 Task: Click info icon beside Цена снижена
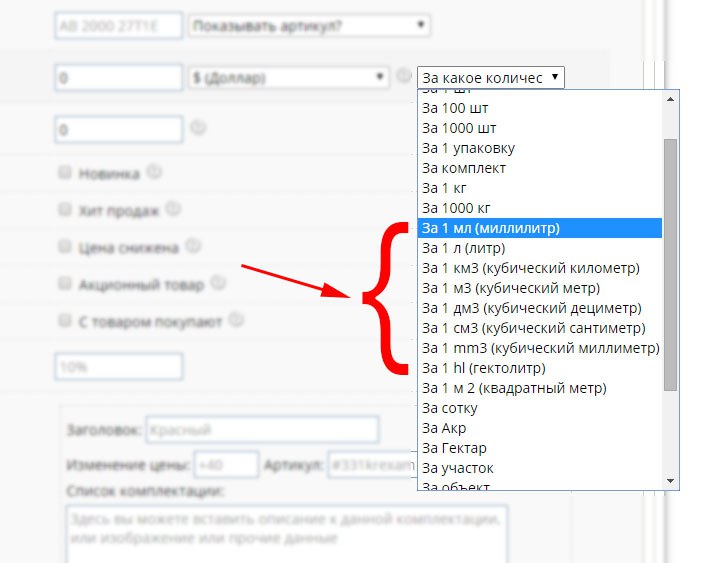tap(193, 246)
